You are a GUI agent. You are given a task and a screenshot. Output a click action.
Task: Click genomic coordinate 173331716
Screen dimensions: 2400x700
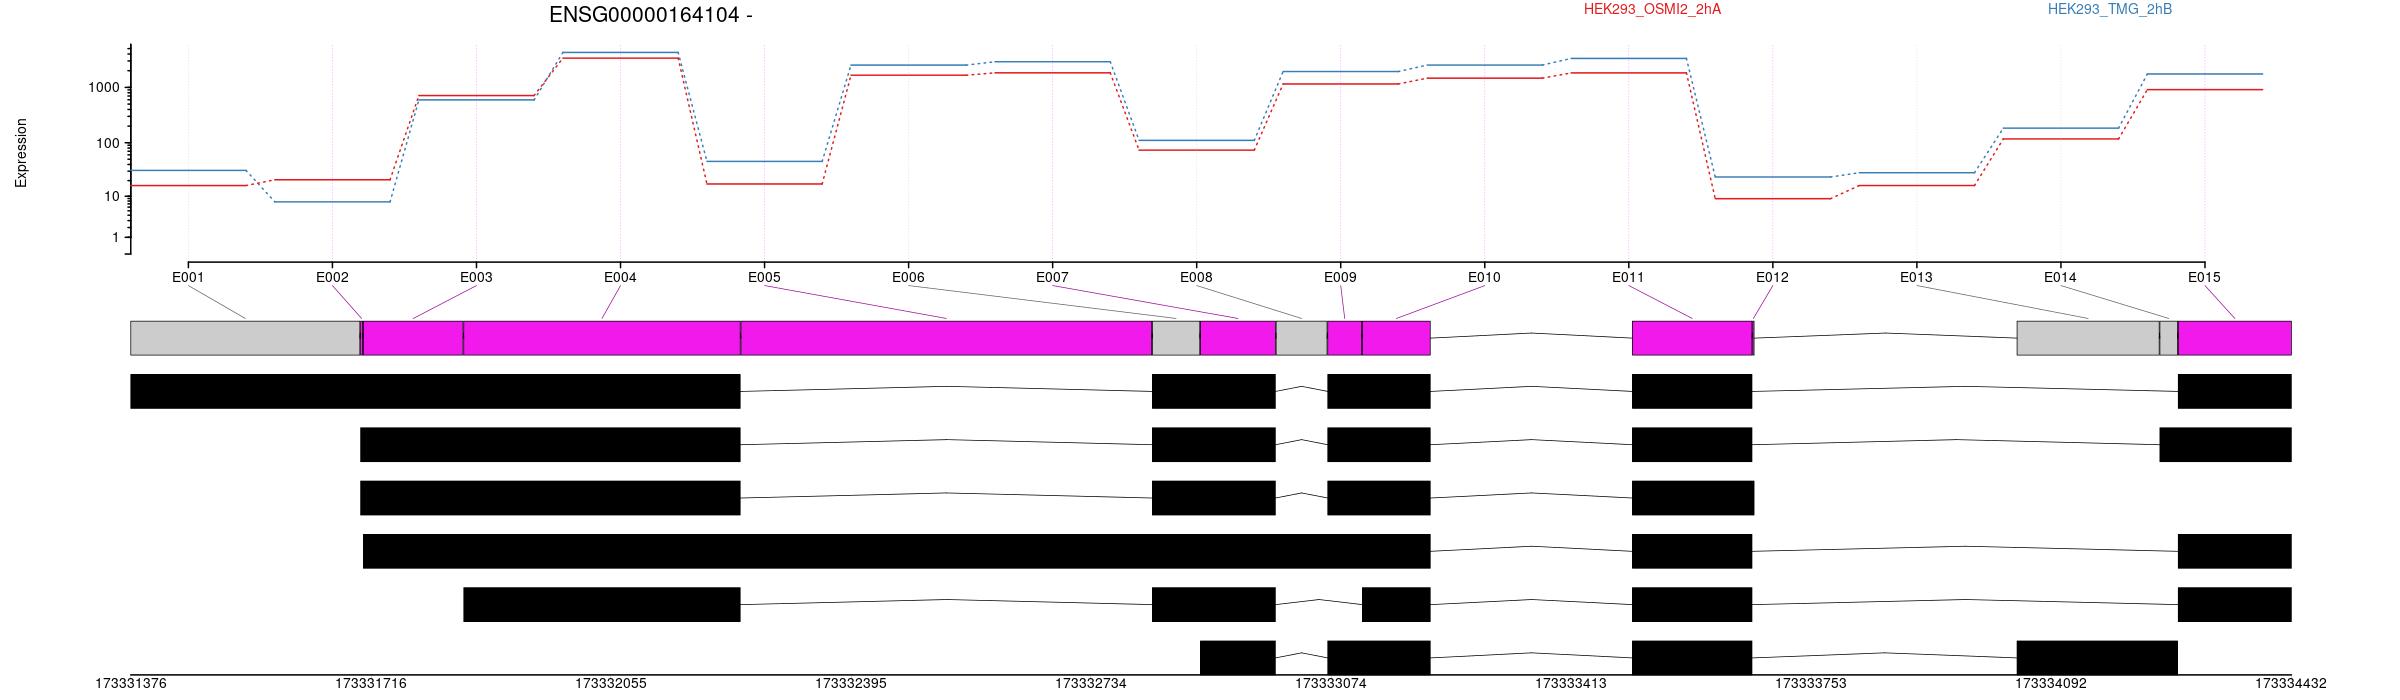(371, 684)
